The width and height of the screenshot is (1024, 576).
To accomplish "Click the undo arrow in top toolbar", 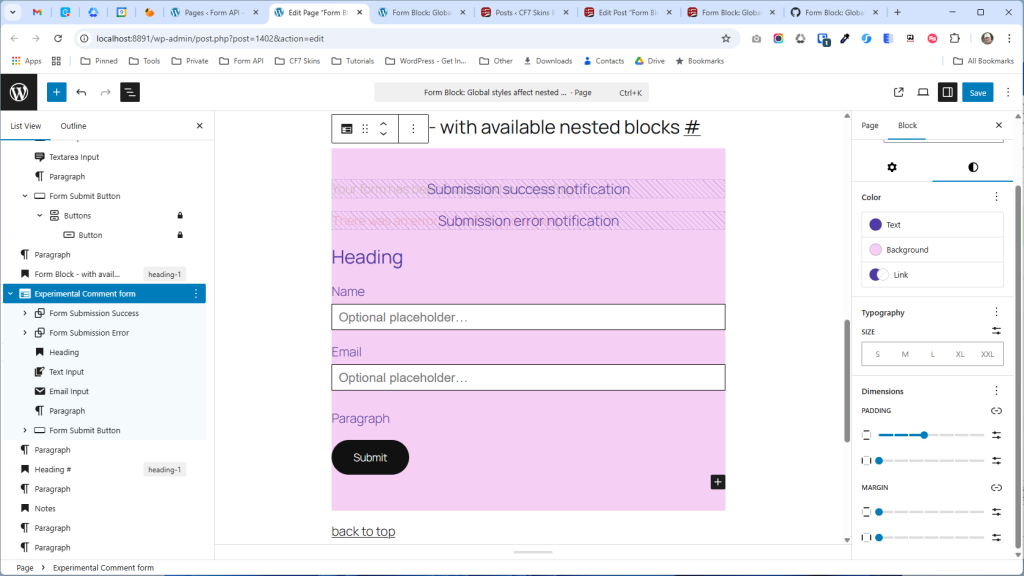I will (81, 92).
